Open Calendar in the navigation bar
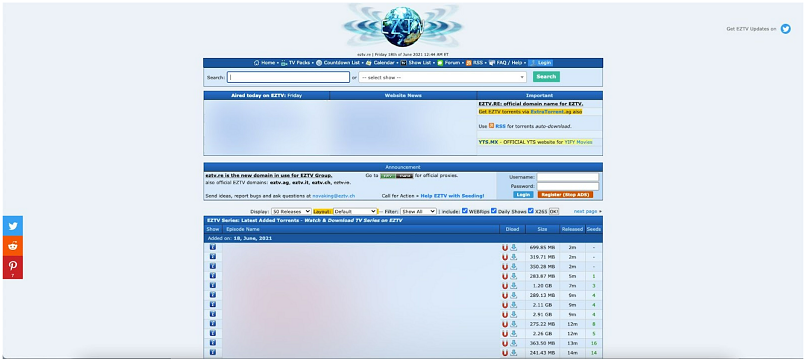The height and width of the screenshot is (362, 806). tap(380, 63)
